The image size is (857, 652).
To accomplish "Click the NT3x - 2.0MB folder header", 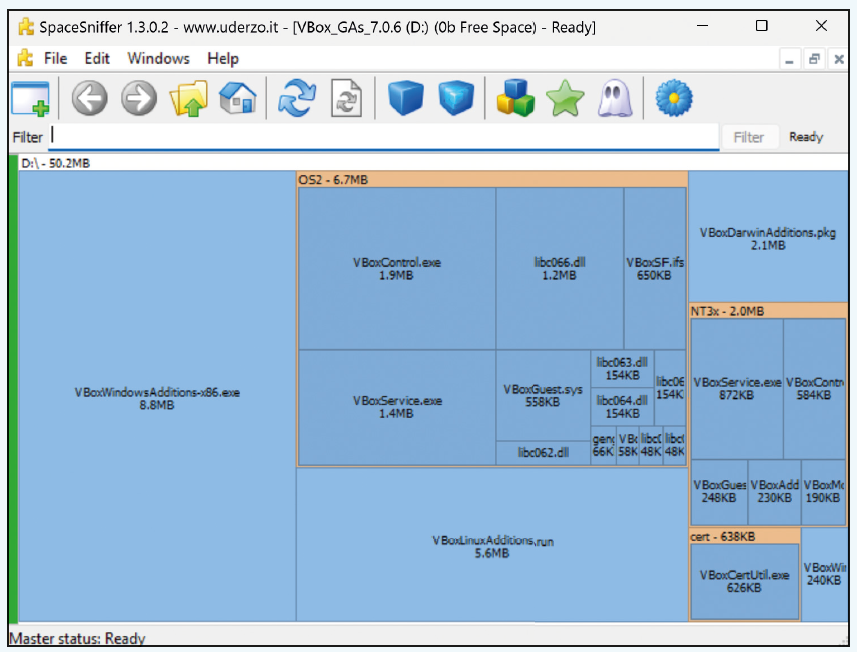I will [768, 311].
